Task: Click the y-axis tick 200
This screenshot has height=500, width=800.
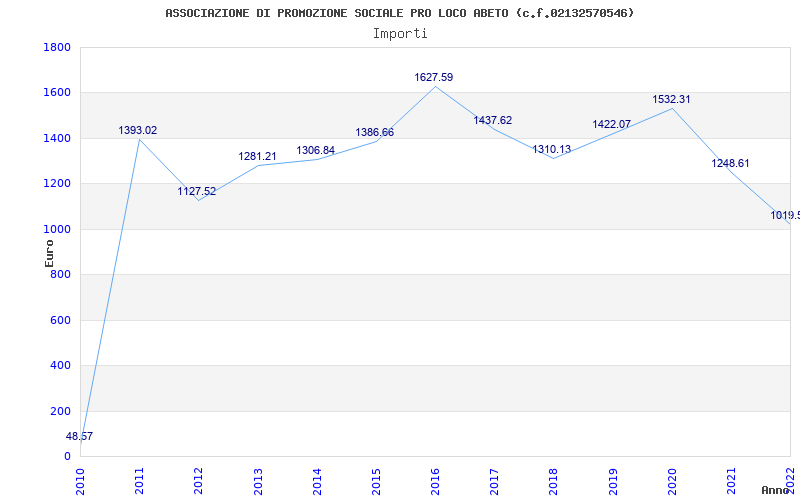Action: (61, 411)
